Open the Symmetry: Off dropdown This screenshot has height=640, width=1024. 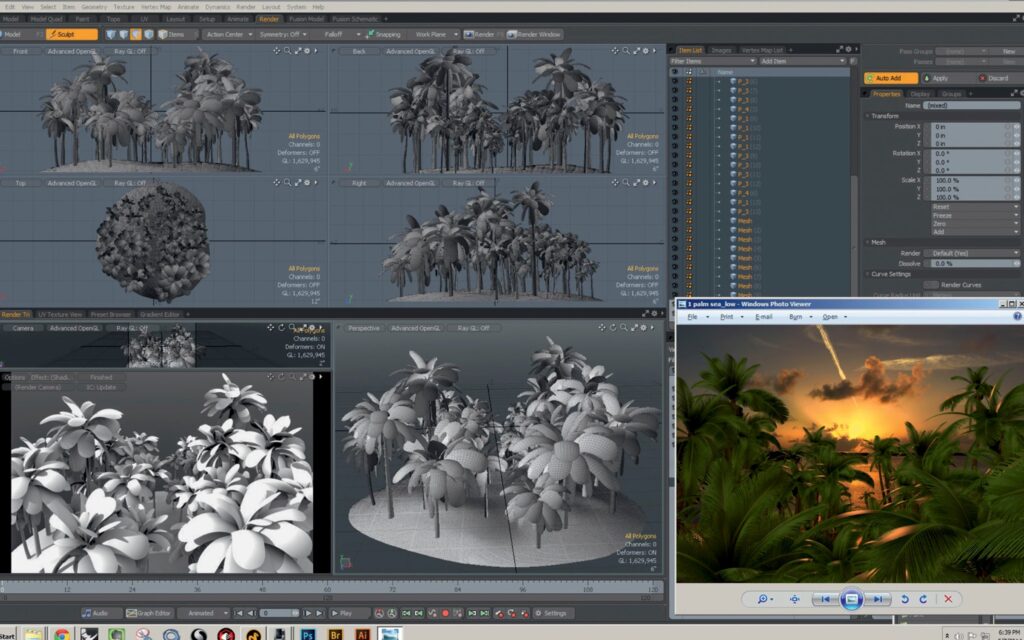283,35
